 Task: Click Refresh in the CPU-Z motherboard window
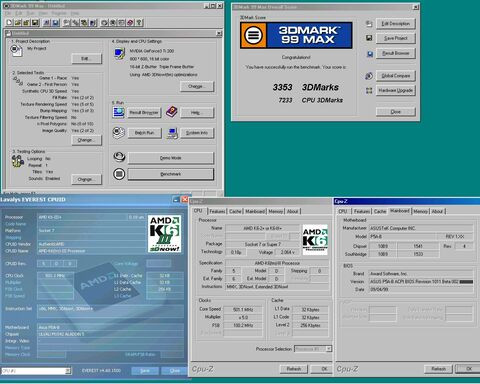tap(438, 369)
